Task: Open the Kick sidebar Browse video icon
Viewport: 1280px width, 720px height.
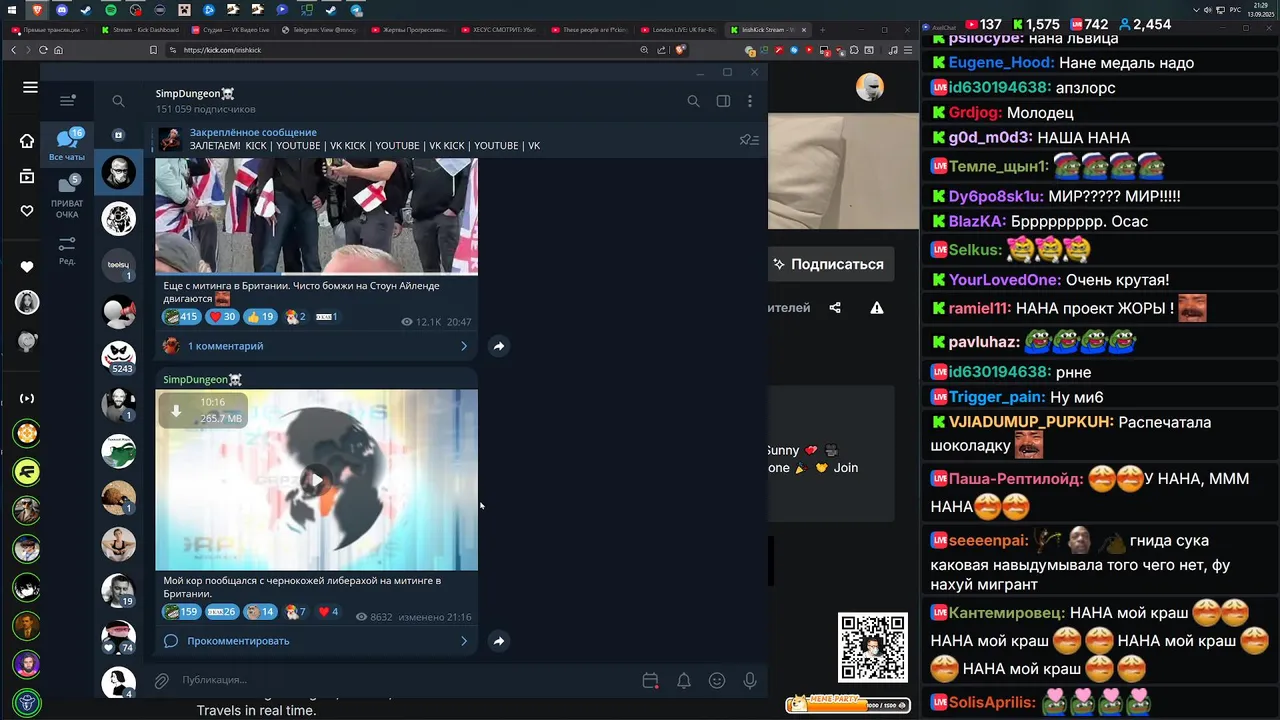Action: [x=27, y=177]
